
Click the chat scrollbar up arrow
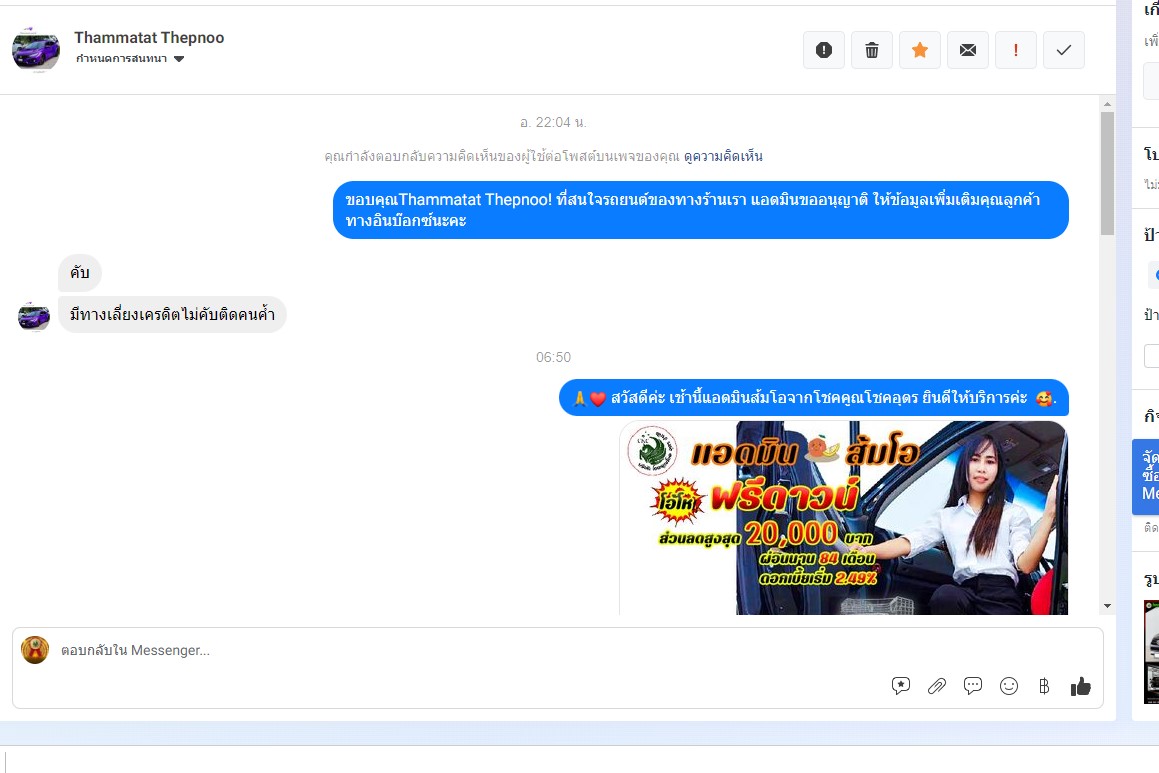pyautogui.click(x=1107, y=104)
